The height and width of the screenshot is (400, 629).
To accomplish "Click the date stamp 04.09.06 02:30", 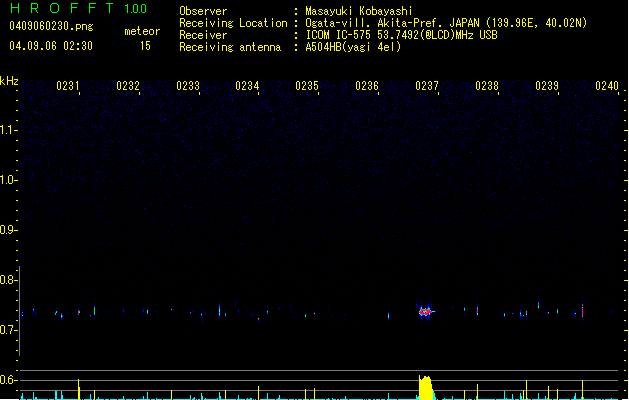I will click(x=51, y=46).
